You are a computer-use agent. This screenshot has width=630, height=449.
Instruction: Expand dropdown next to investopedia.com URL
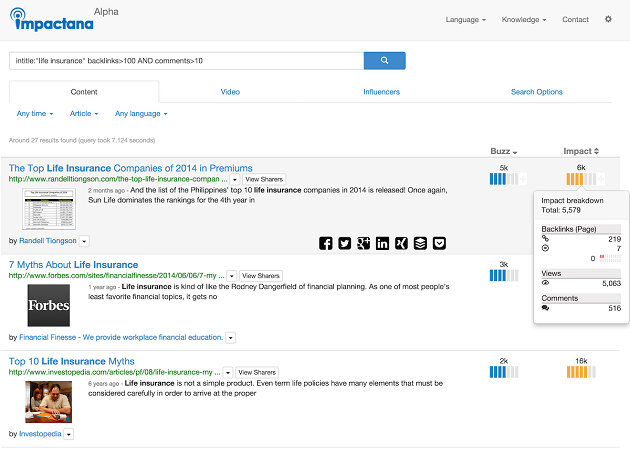(x=228, y=373)
